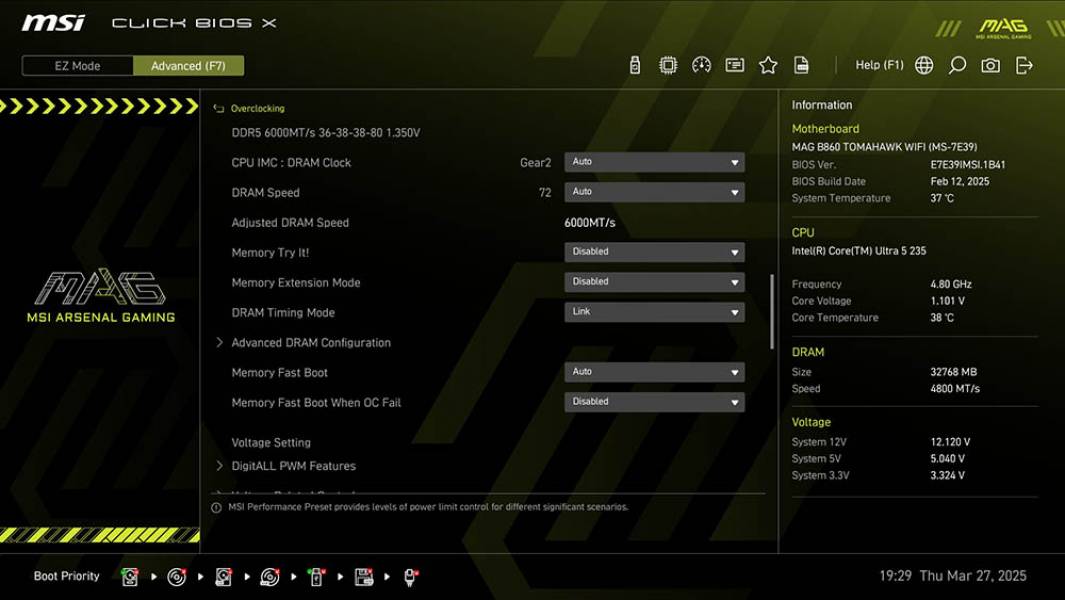Click the 72 value beside DRAM Speed
The height and width of the screenshot is (600, 1065).
click(x=545, y=193)
